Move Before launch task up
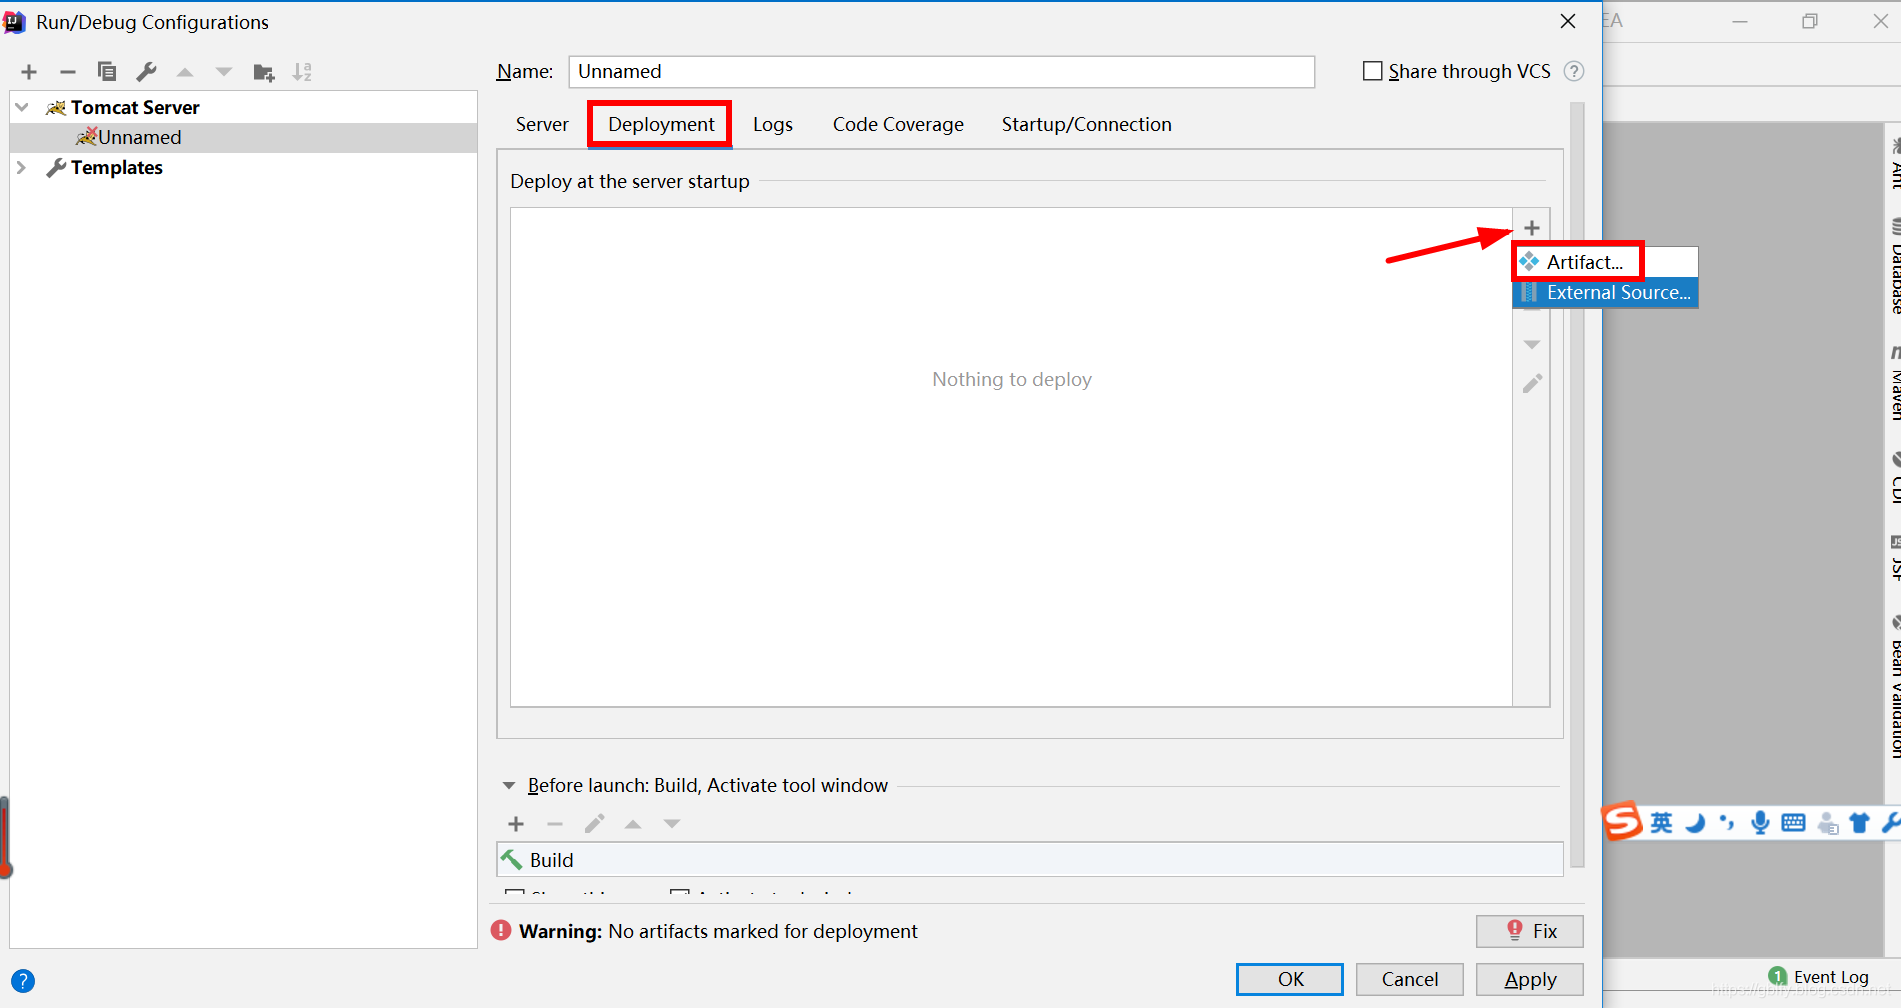1901x1008 pixels. 633,824
